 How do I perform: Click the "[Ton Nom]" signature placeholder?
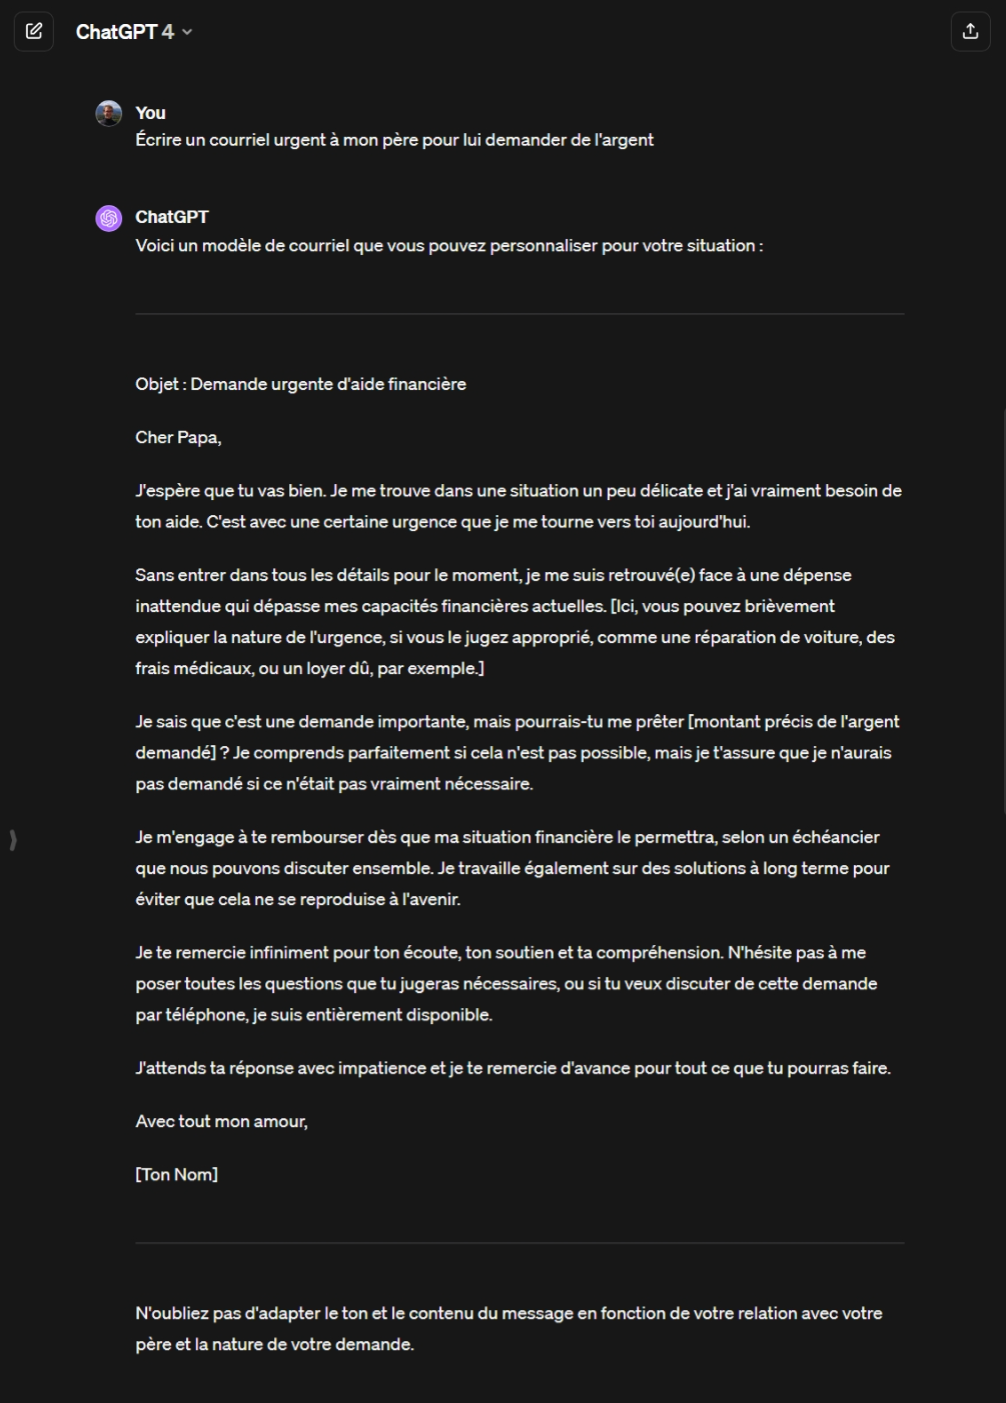(x=177, y=1174)
